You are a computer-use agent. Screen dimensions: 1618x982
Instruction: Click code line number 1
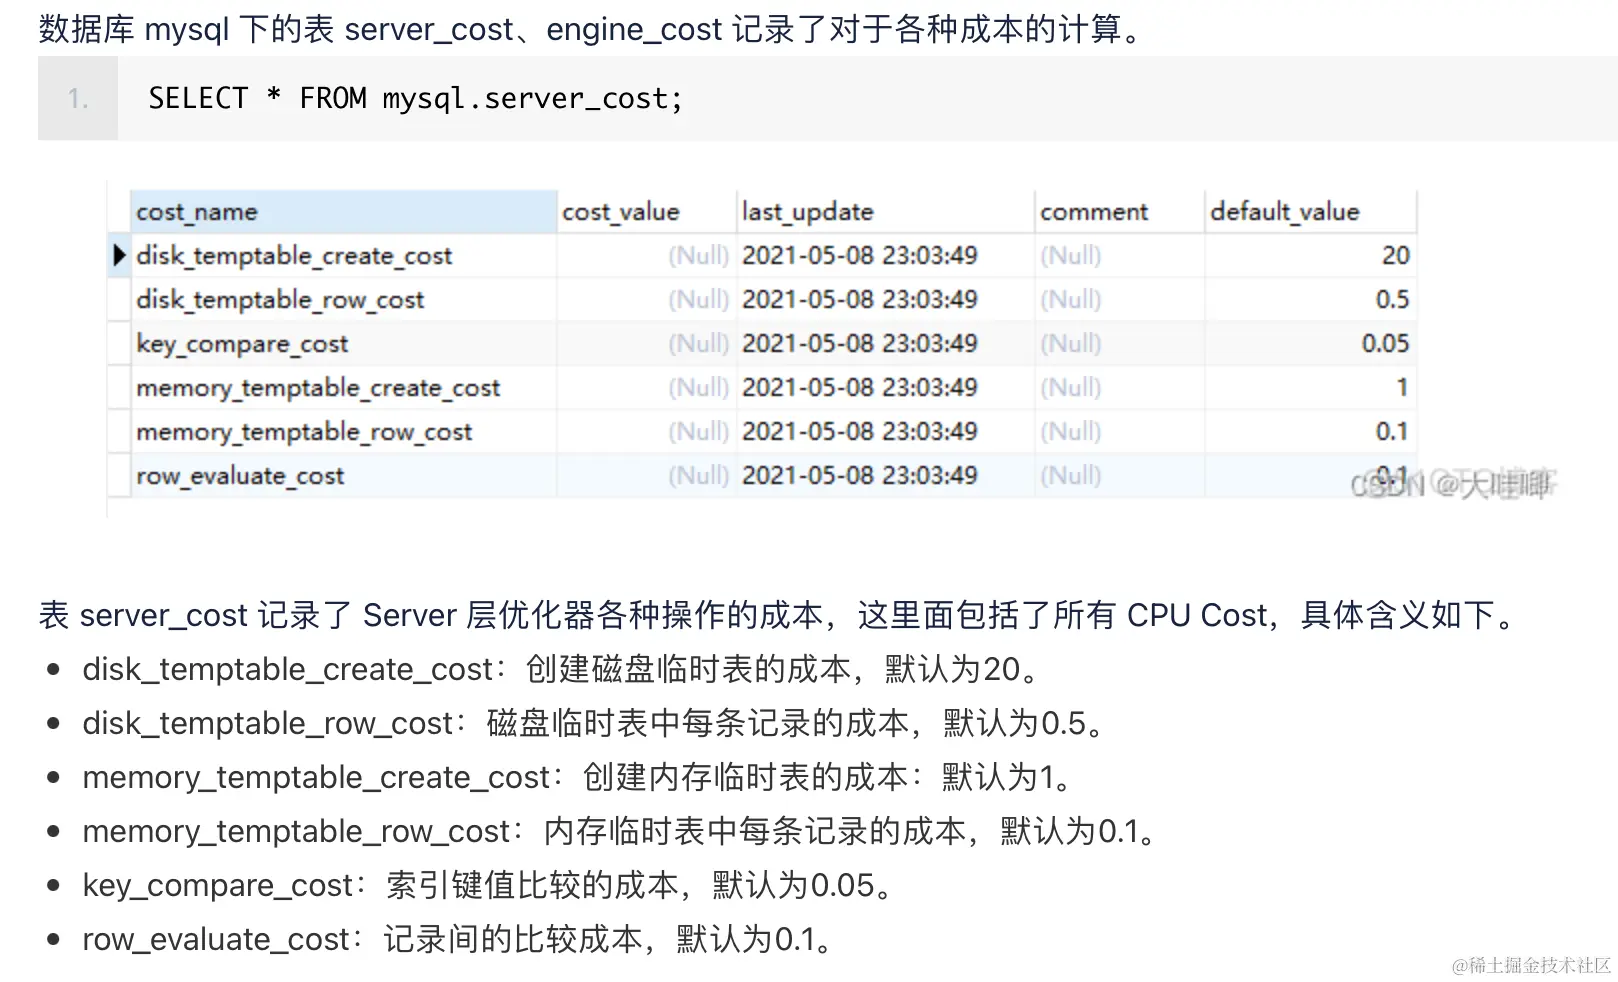pos(78,99)
